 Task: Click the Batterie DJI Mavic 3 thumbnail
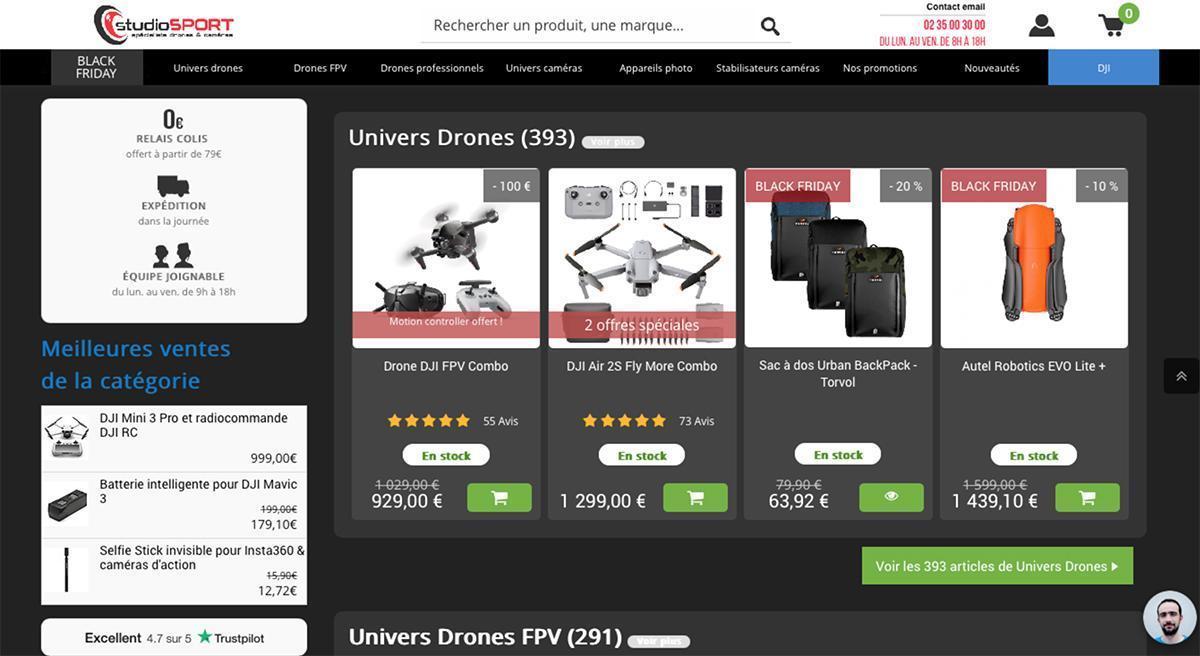click(67, 503)
